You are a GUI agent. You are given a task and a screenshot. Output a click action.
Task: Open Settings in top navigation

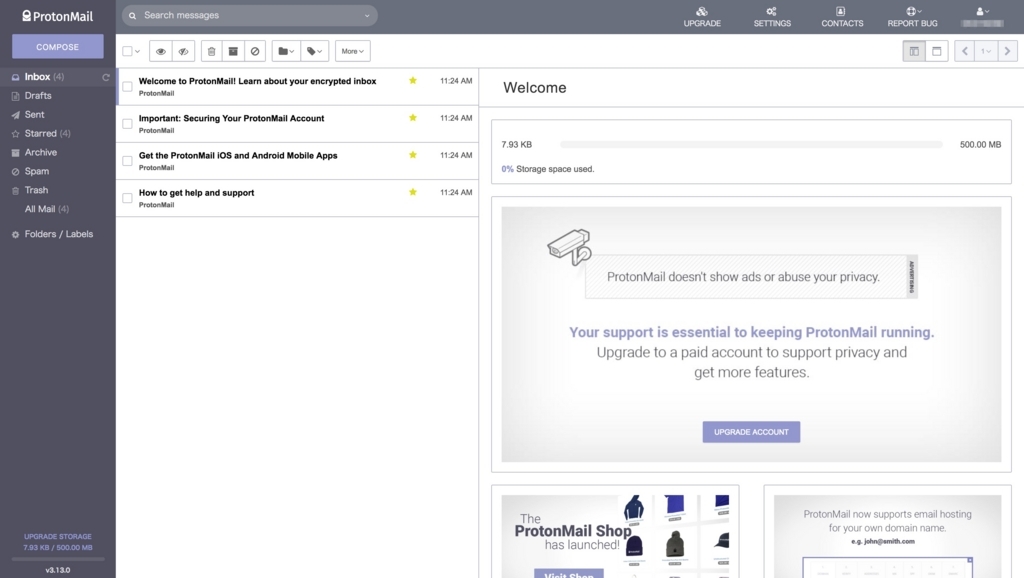772,17
